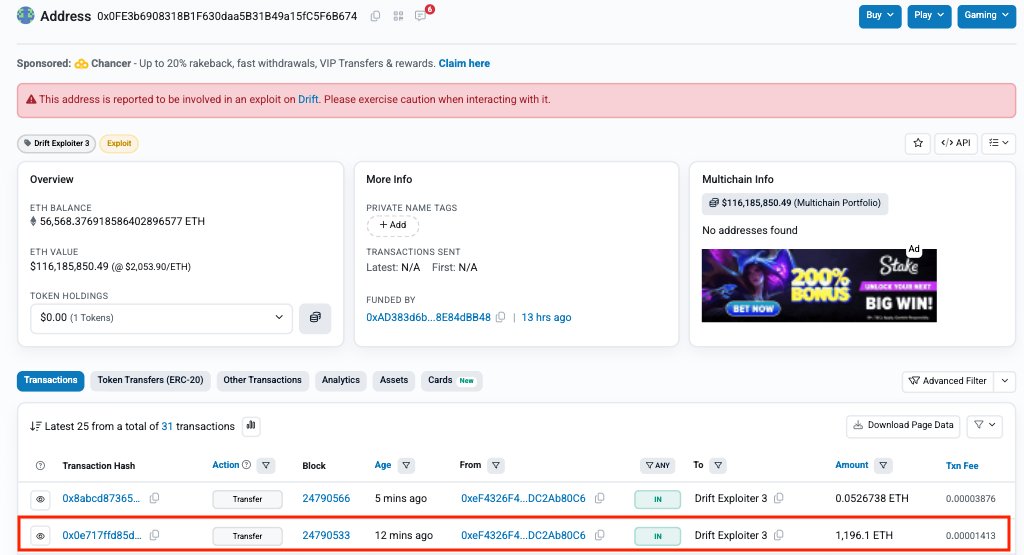Click the Download Page Data button

[x=903, y=425]
